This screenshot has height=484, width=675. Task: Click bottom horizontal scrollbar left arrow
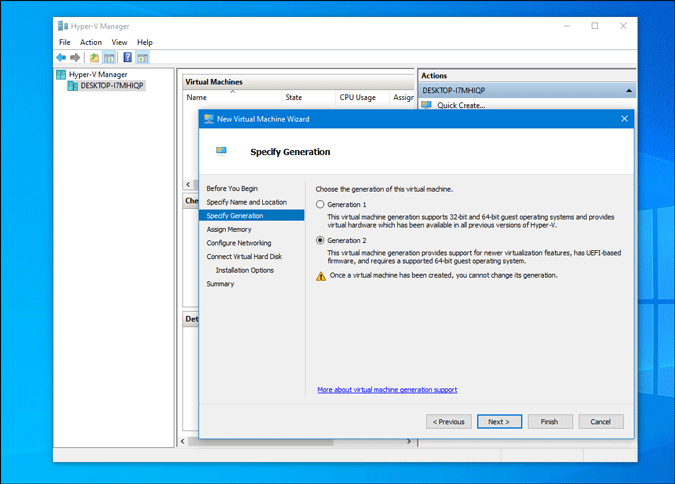pos(183,441)
